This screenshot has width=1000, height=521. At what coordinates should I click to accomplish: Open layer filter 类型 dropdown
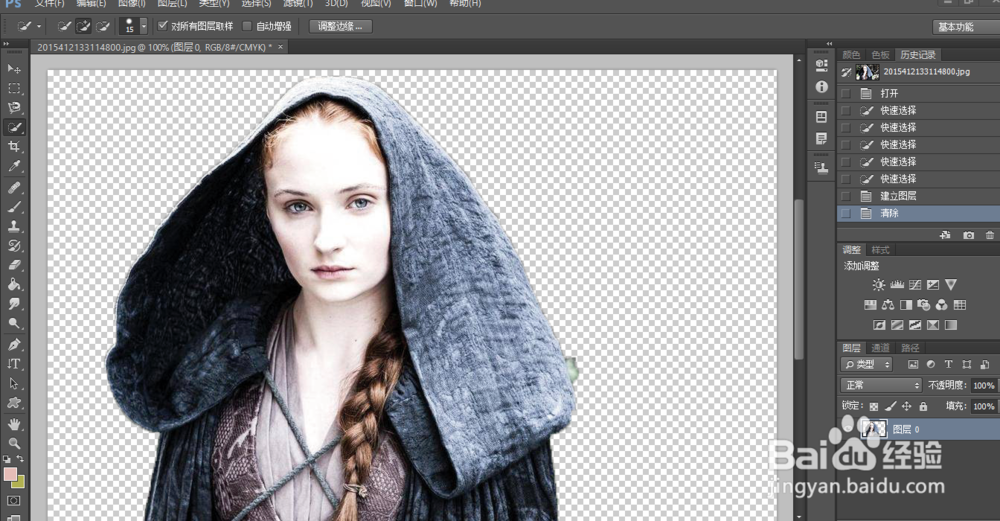(866, 365)
